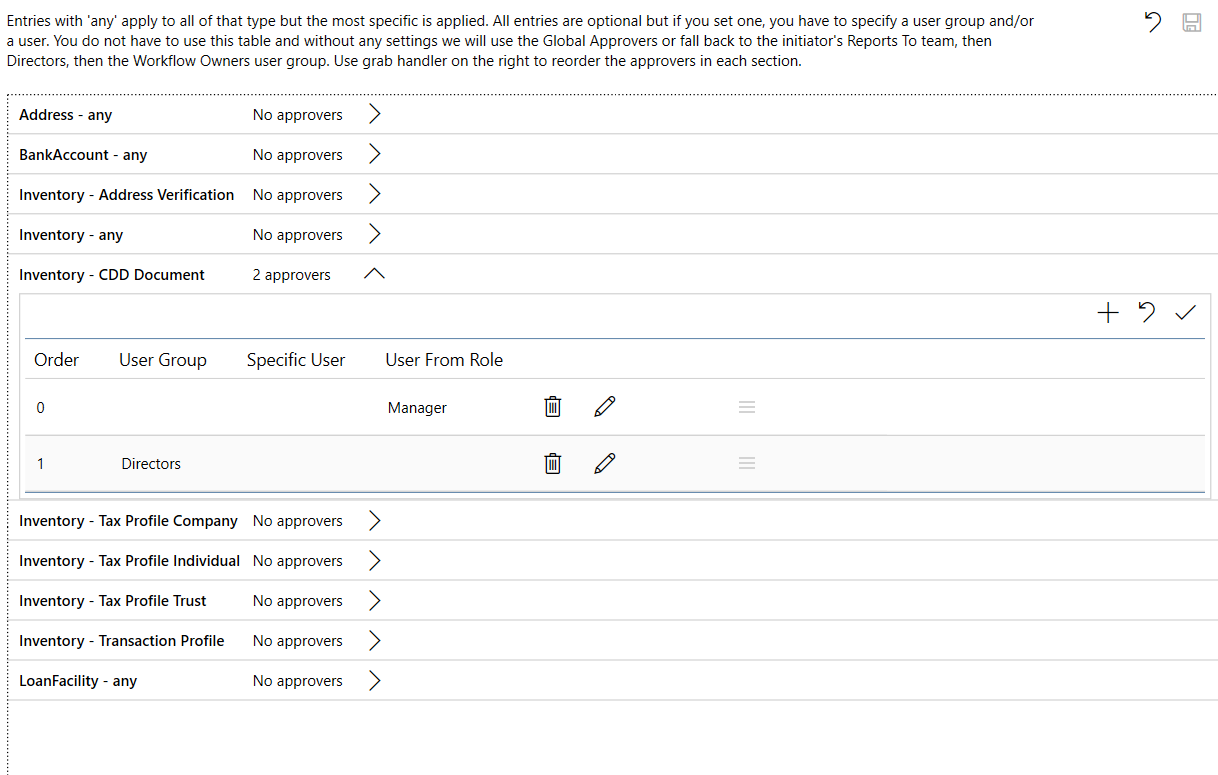Select Inventory - Tax Profile Trust label

(x=113, y=601)
